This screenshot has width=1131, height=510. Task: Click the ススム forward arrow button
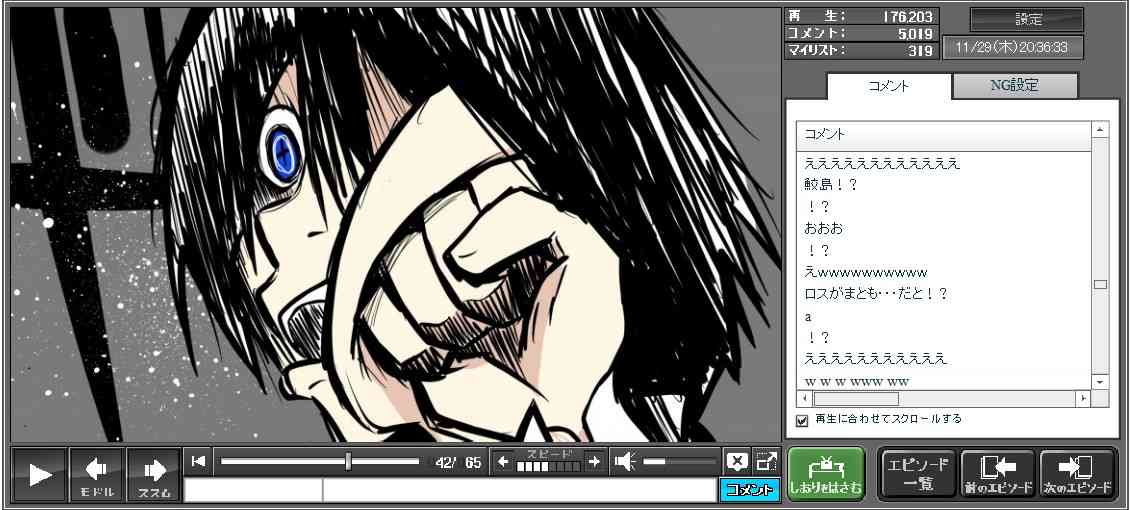pos(153,474)
